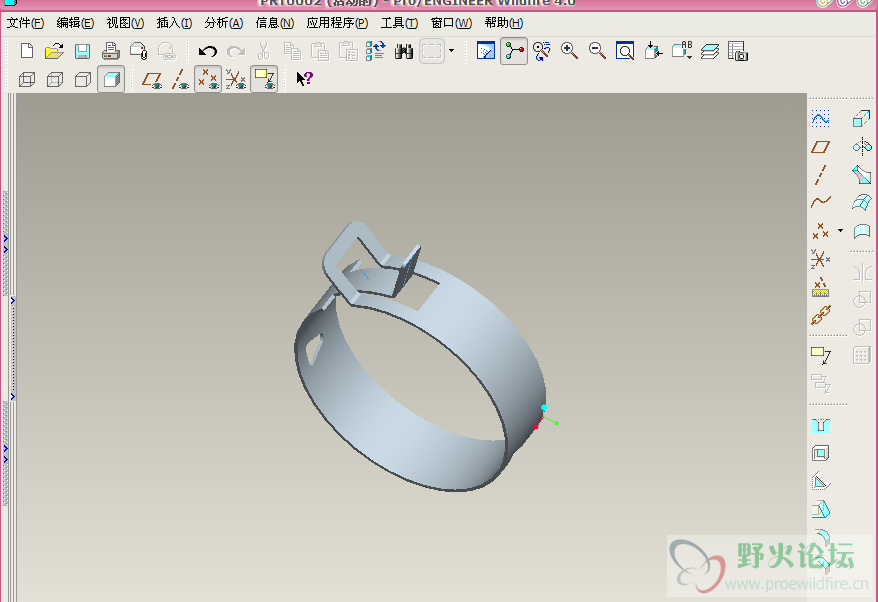Select the style surface tool
Image resolution: width=878 pixels, height=602 pixels.
coord(862,231)
